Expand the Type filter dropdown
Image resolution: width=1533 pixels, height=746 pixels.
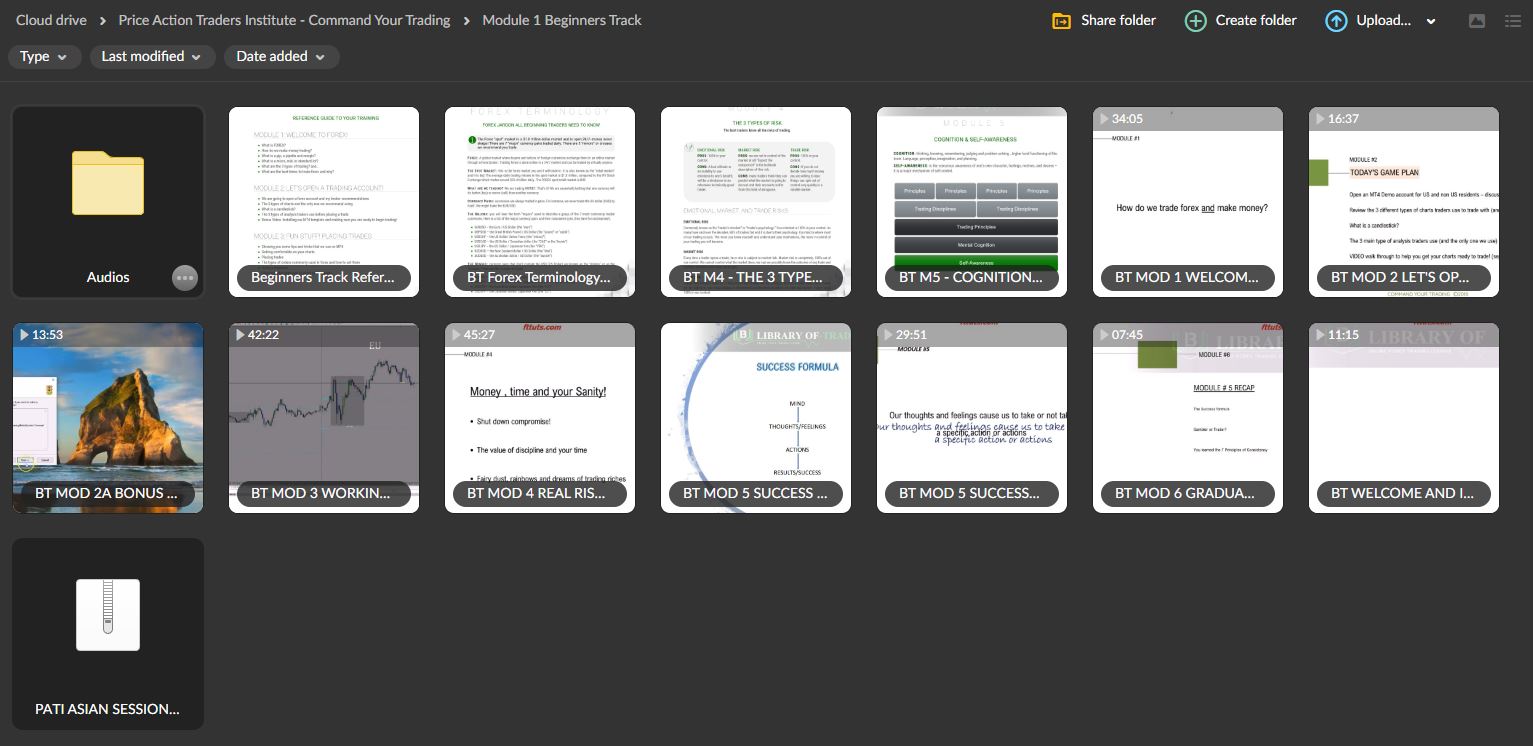point(44,57)
